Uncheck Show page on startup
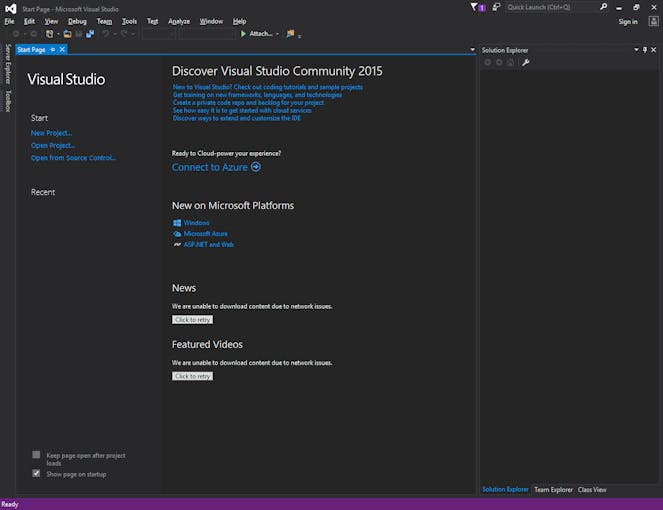Image resolution: width=663 pixels, height=510 pixels. [36, 474]
